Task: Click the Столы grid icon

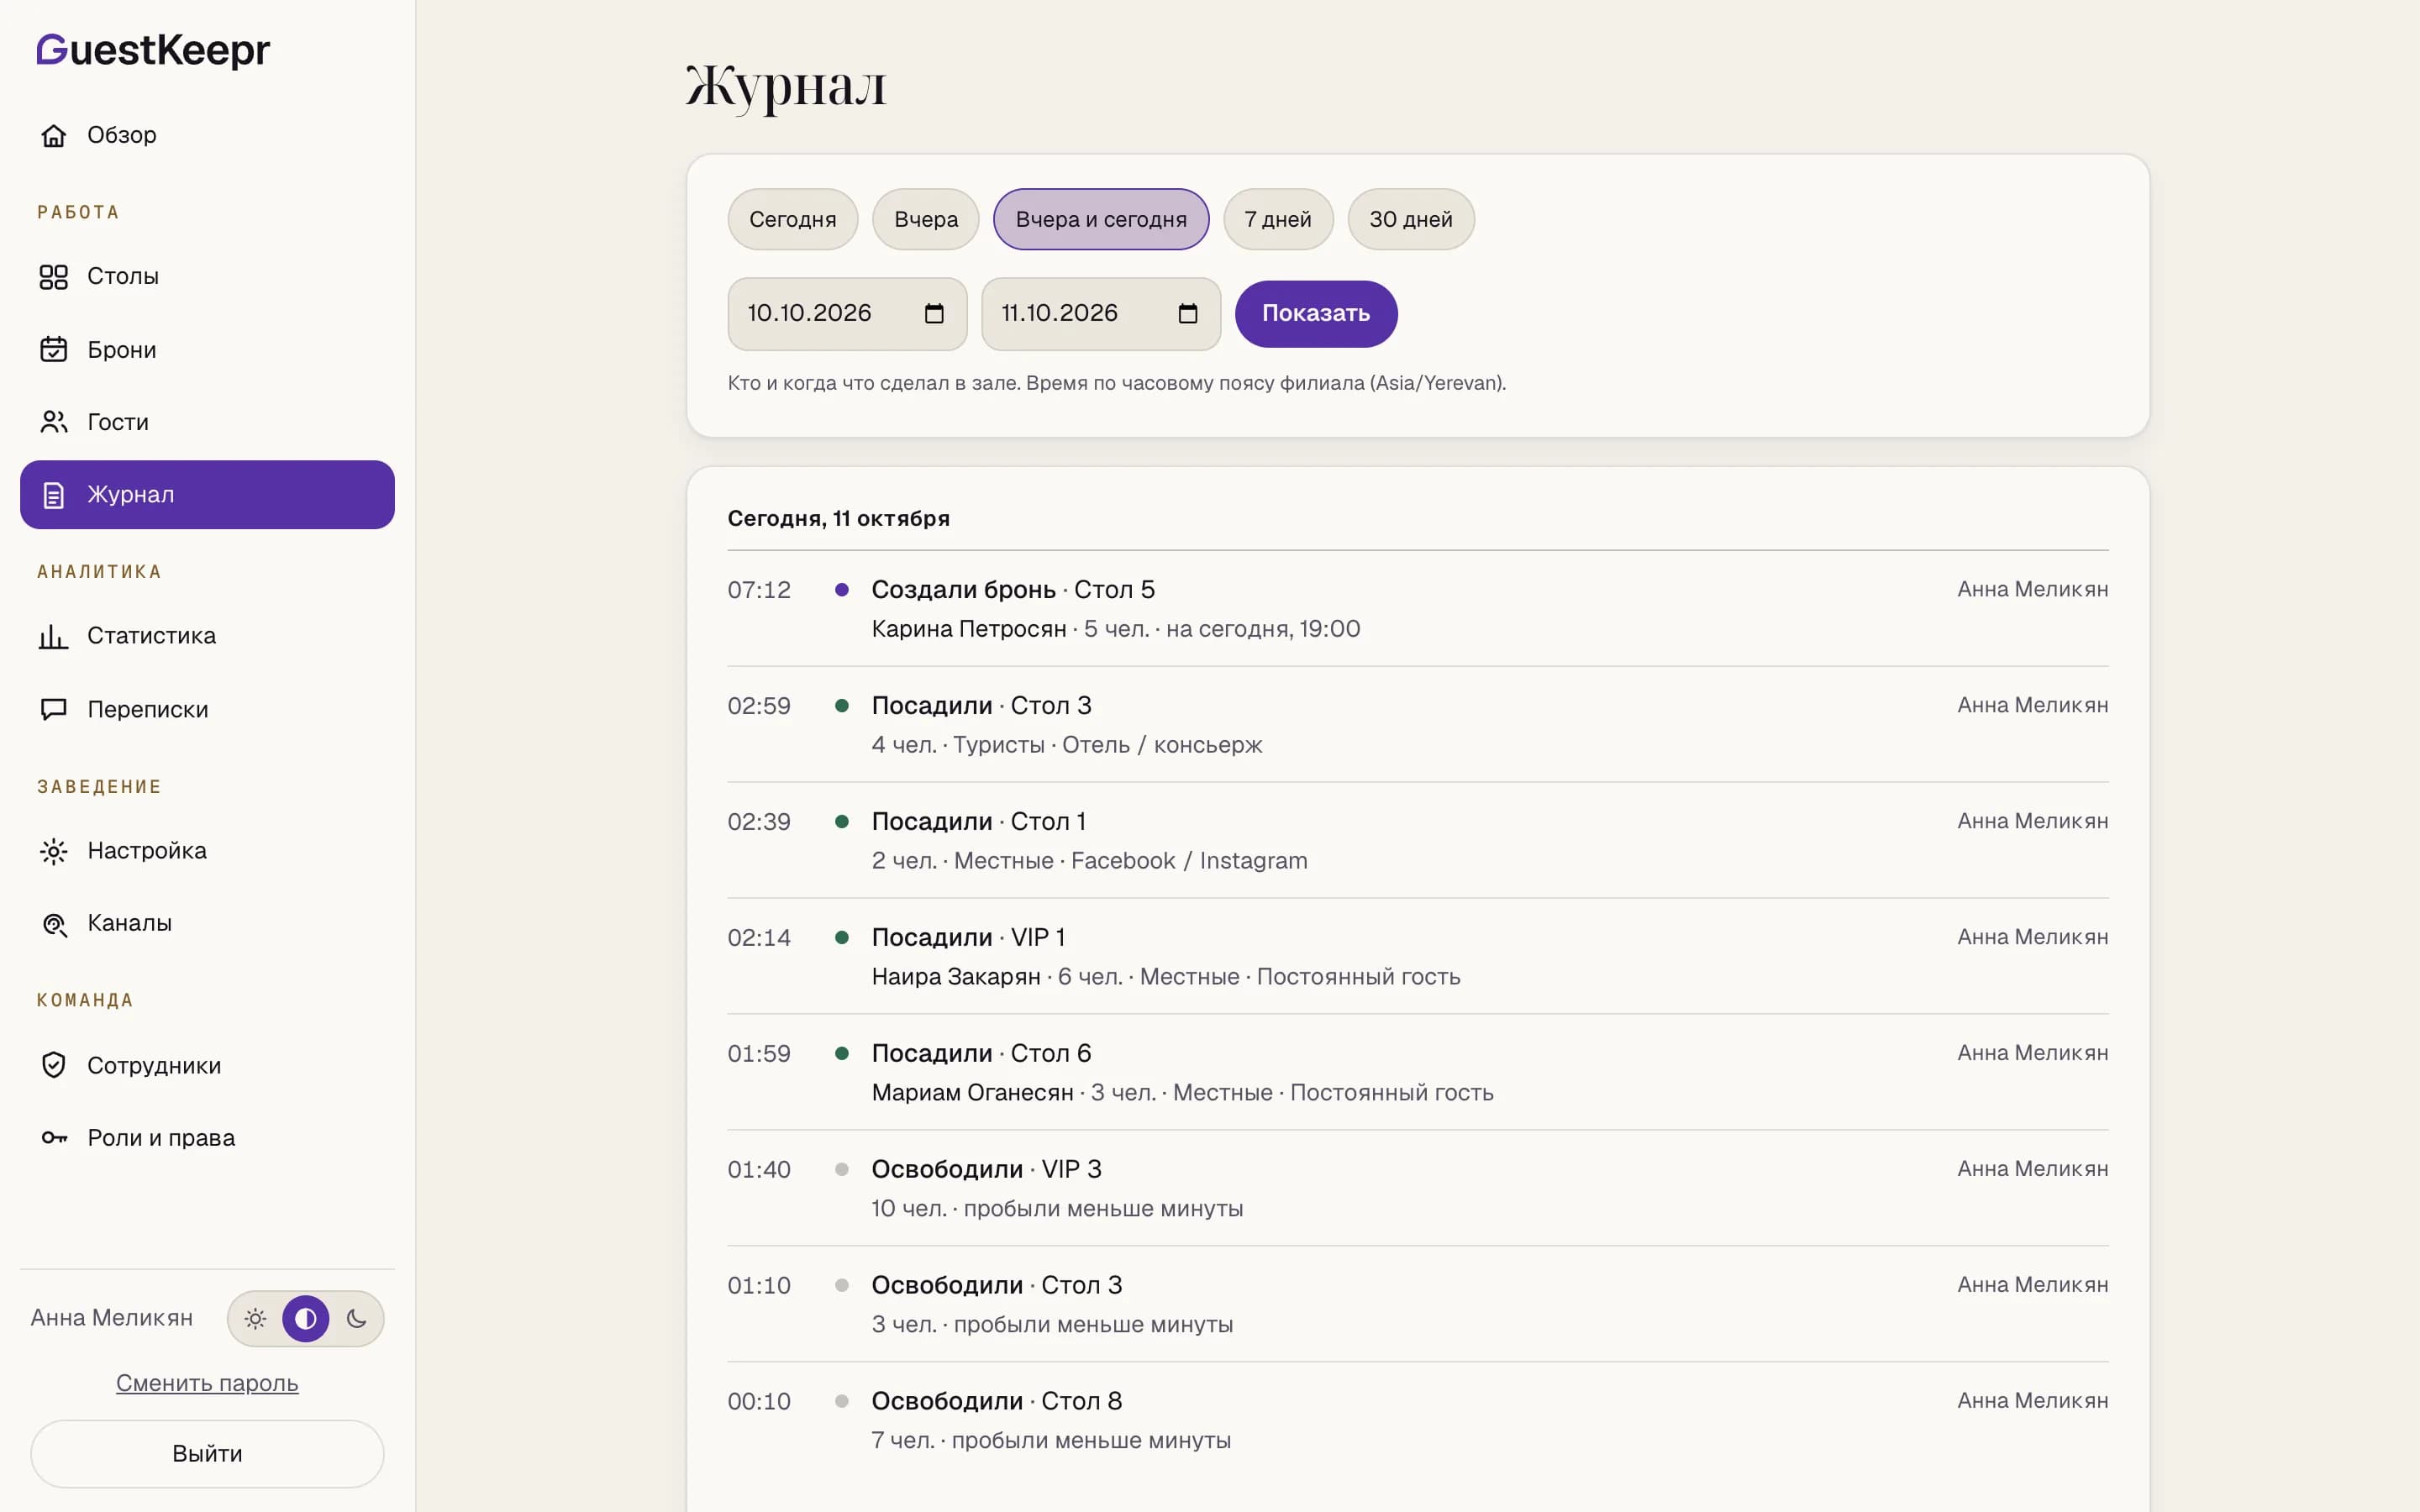Action: 54,277
